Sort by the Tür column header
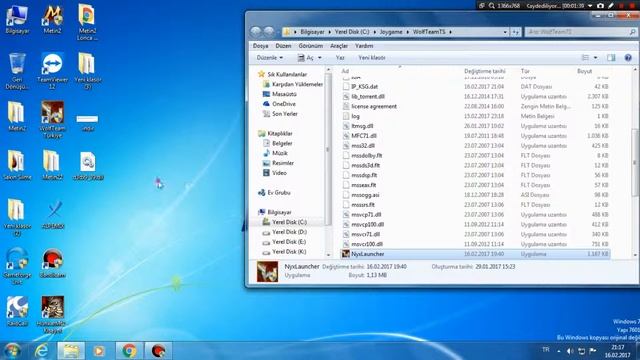This screenshot has height=360, width=640. click(525, 71)
